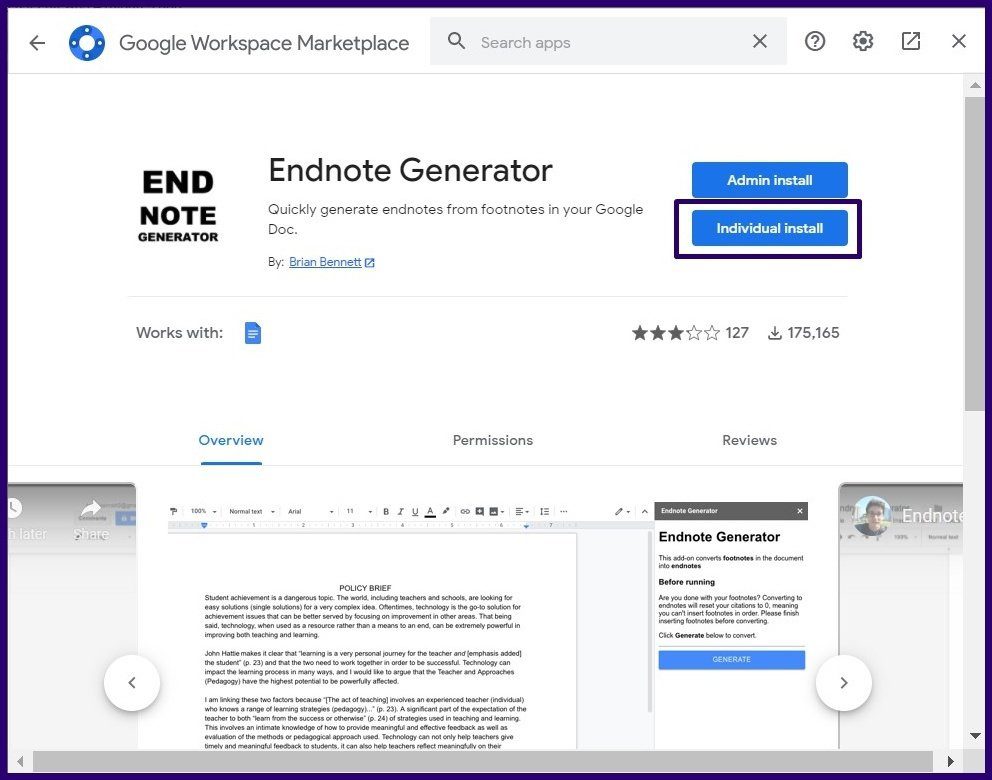This screenshot has width=992, height=780.
Task: Click the Share arrow on left video thumbnail
Action: tap(91, 510)
